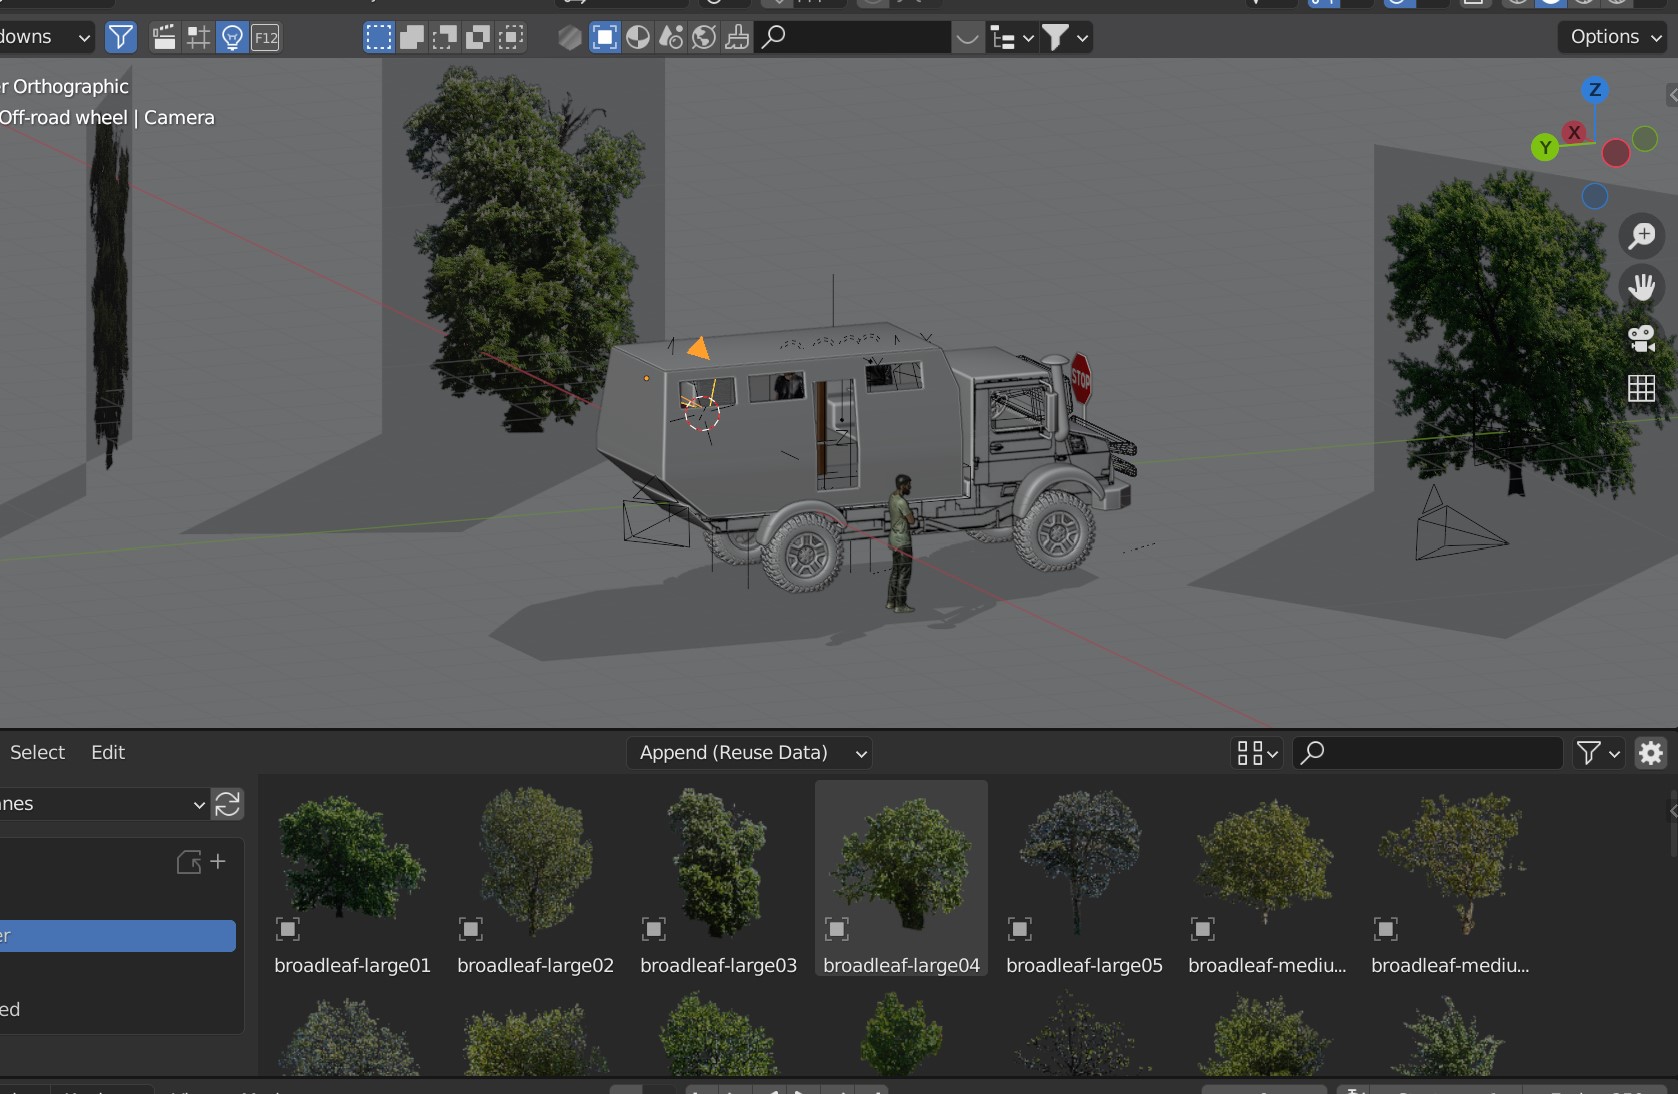Toggle asset browser settings gear panel

coord(1651,753)
